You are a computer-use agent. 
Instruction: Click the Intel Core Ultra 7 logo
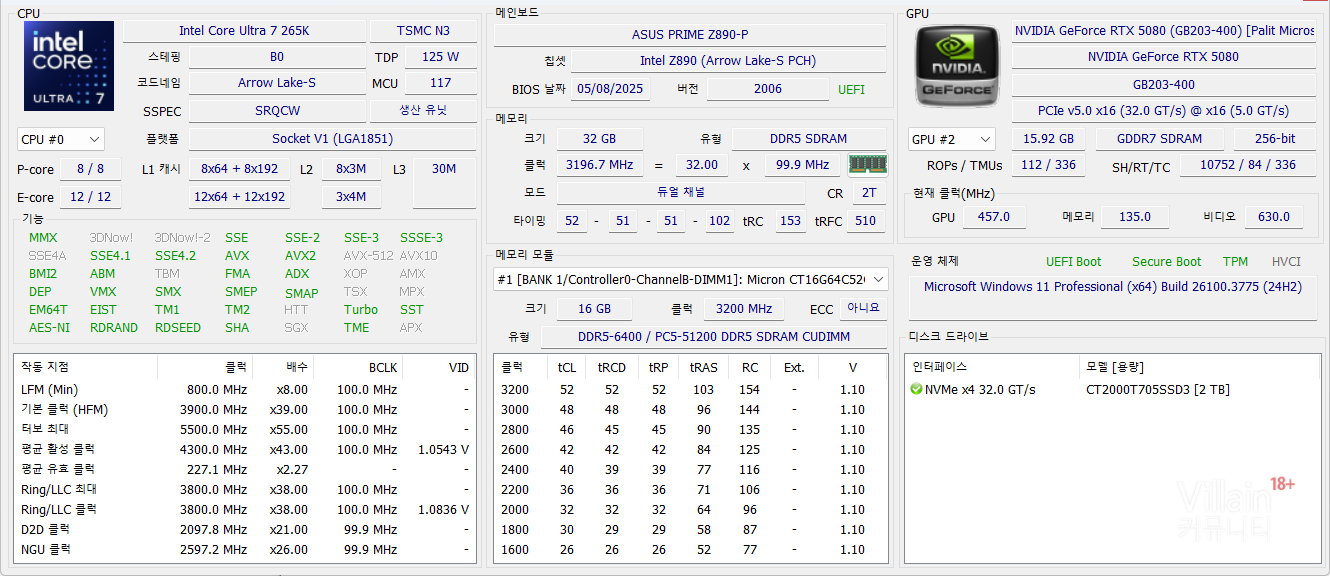tap(63, 67)
